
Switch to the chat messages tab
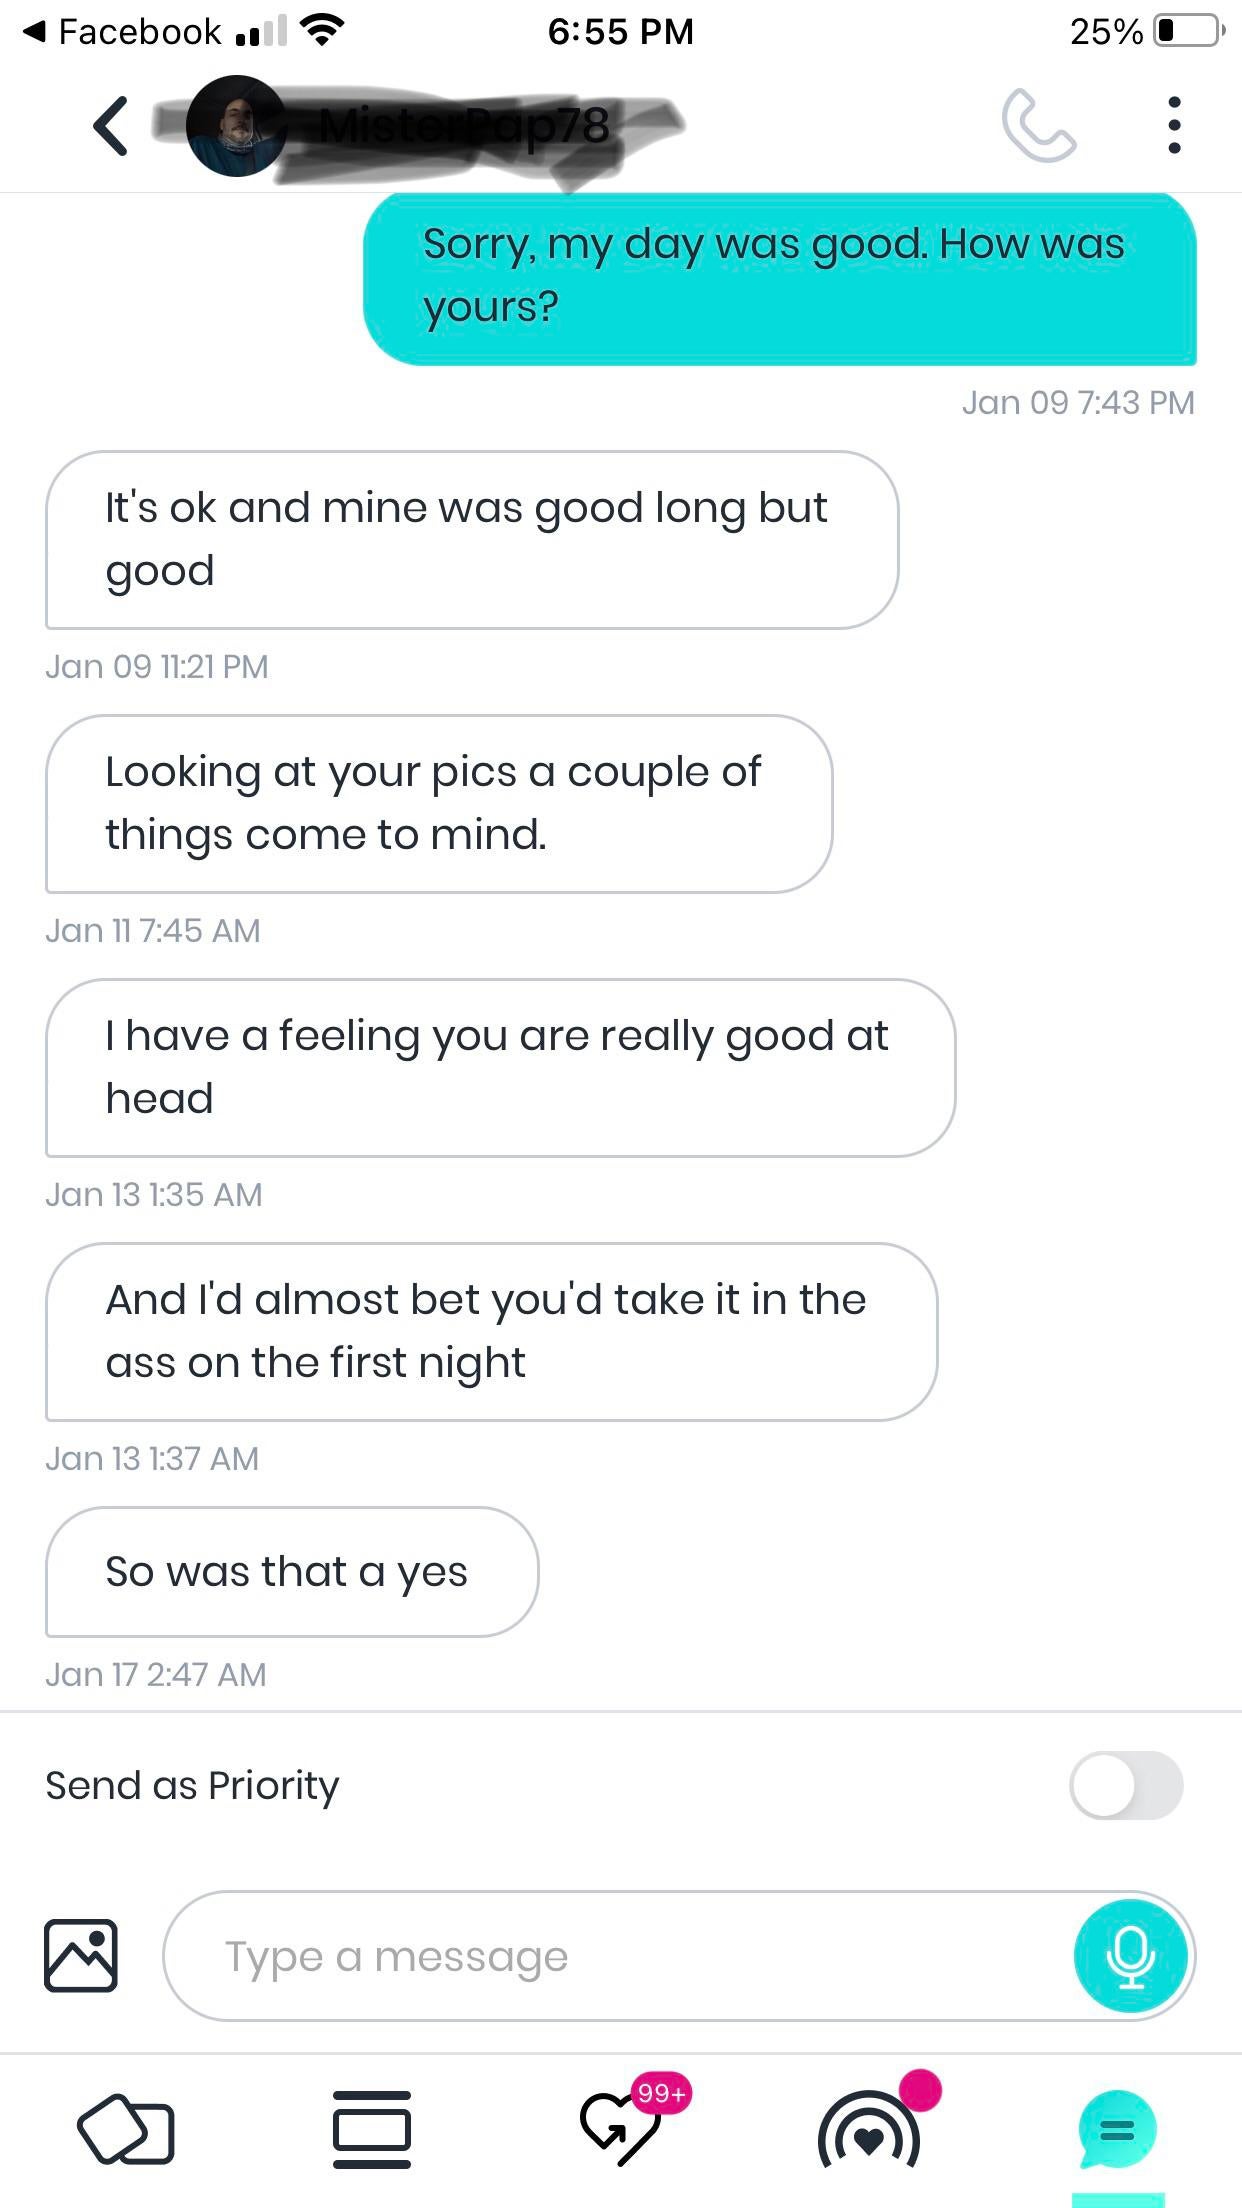(x=1117, y=2129)
